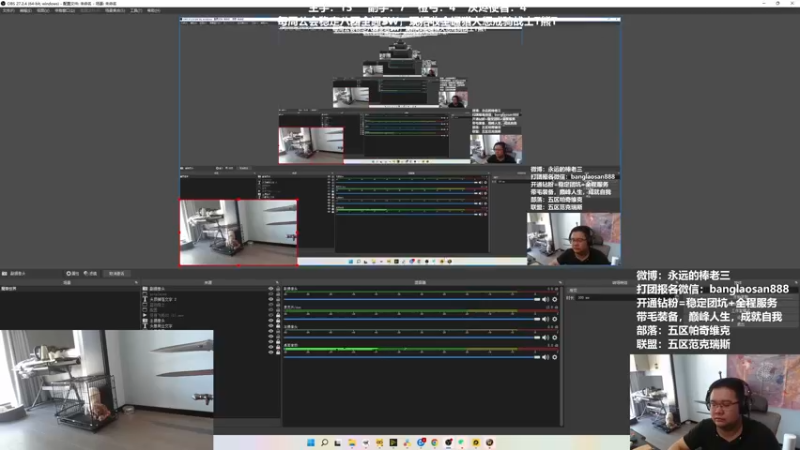The width and height of the screenshot is (800, 450).
Task: Select red-bordered cat-cage camera in preview
Action: pos(238,233)
